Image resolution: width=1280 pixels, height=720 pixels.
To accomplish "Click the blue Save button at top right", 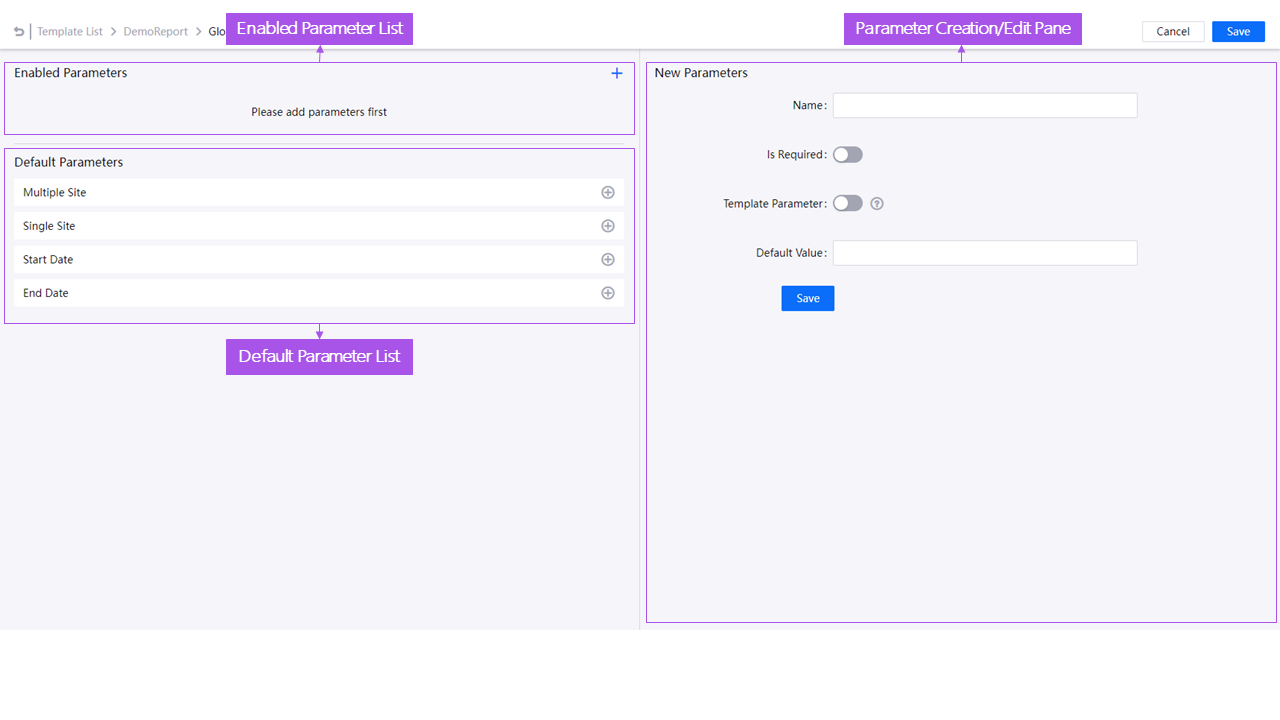I will (1238, 31).
